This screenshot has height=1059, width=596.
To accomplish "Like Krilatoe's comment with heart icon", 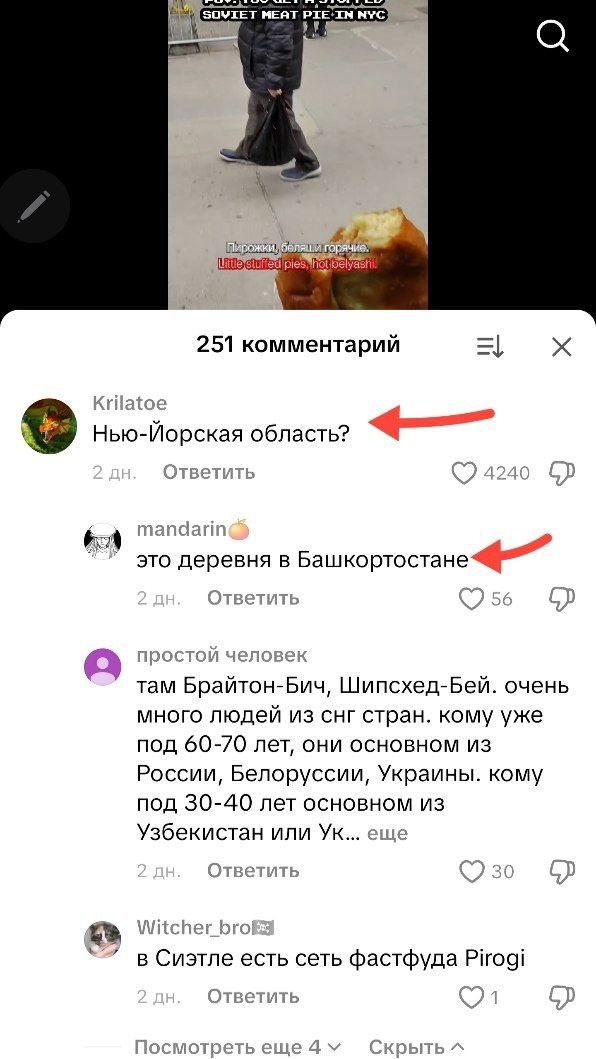I will tap(464, 473).
